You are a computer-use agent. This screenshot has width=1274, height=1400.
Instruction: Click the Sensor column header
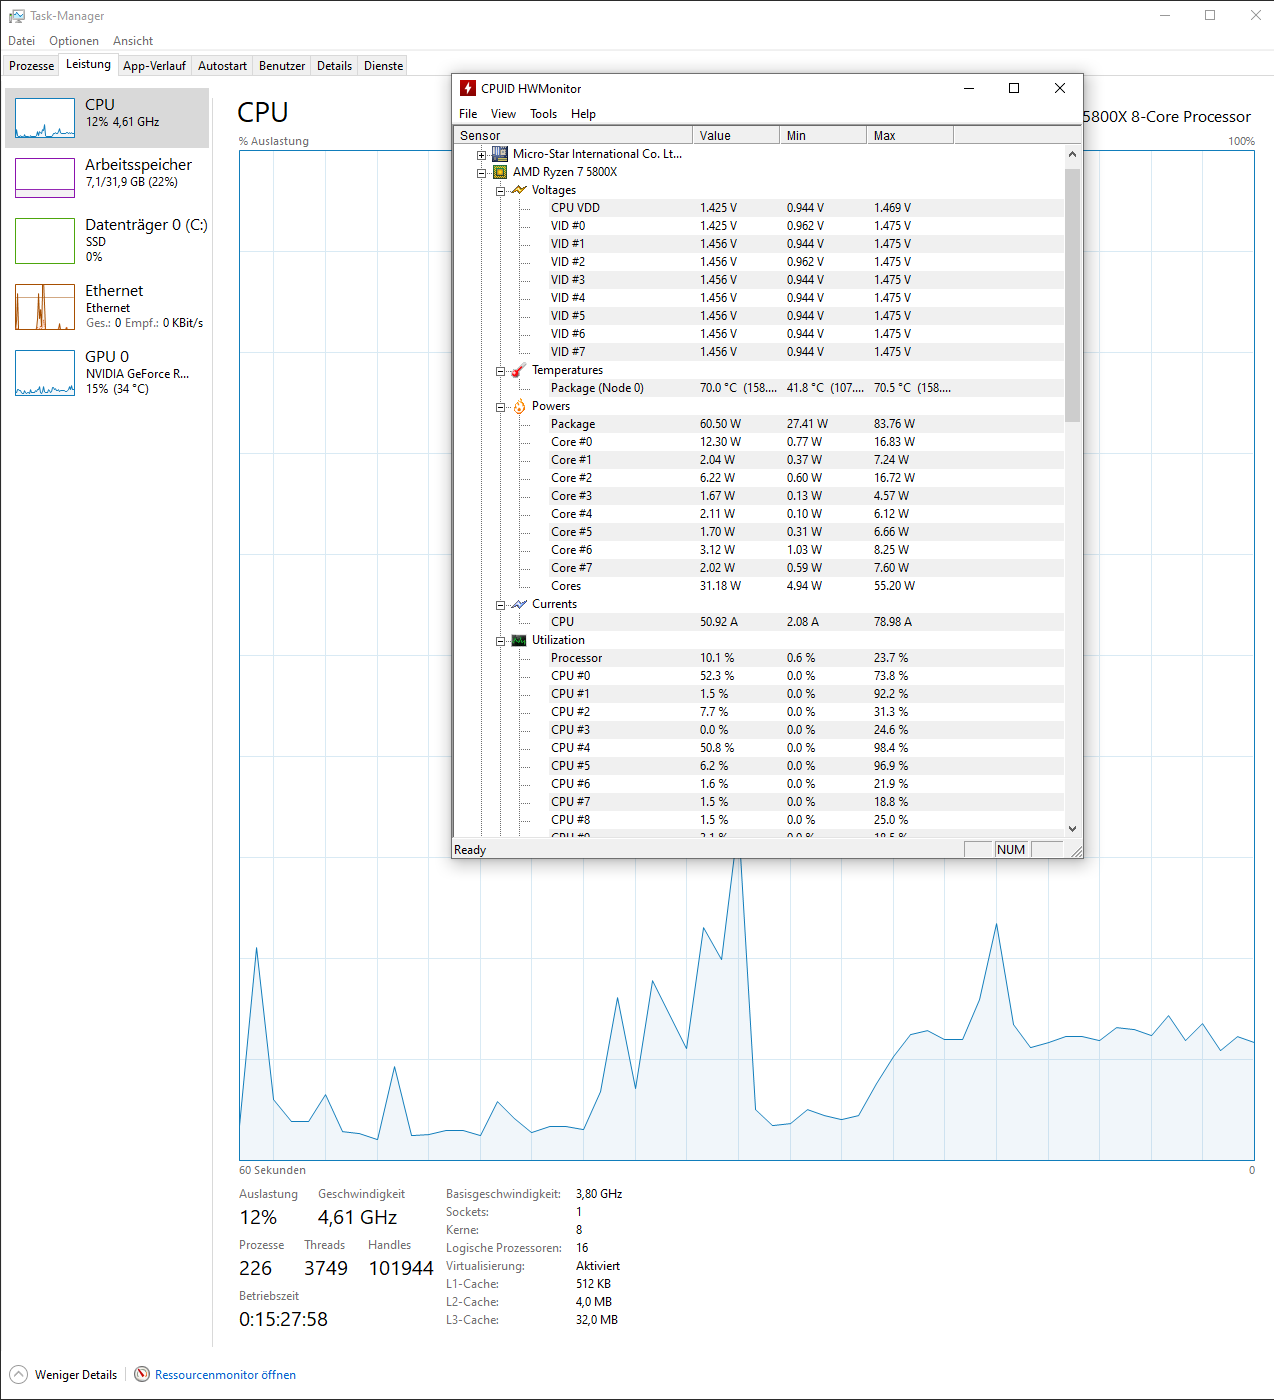(573, 135)
